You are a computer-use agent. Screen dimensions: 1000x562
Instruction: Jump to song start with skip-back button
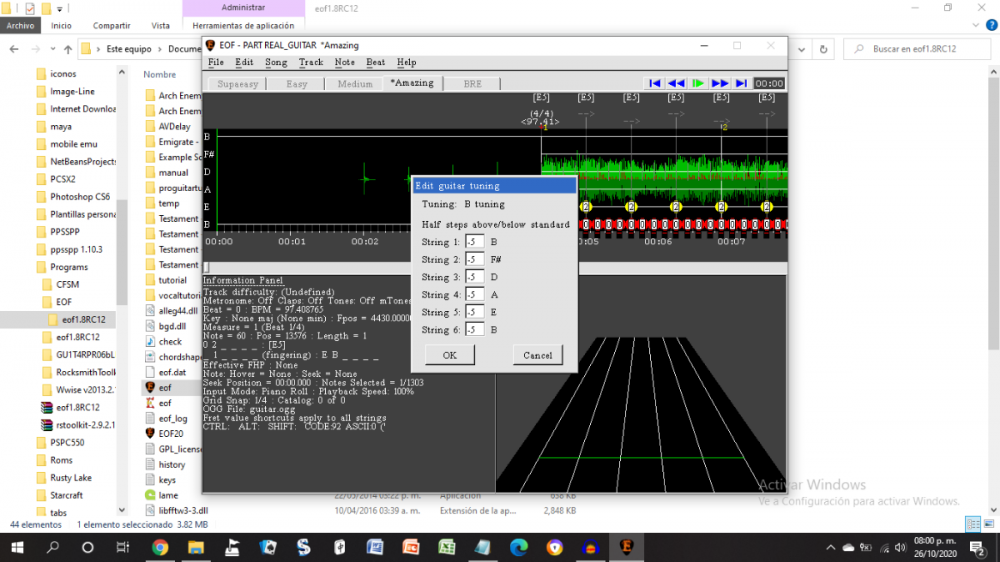click(x=654, y=84)
